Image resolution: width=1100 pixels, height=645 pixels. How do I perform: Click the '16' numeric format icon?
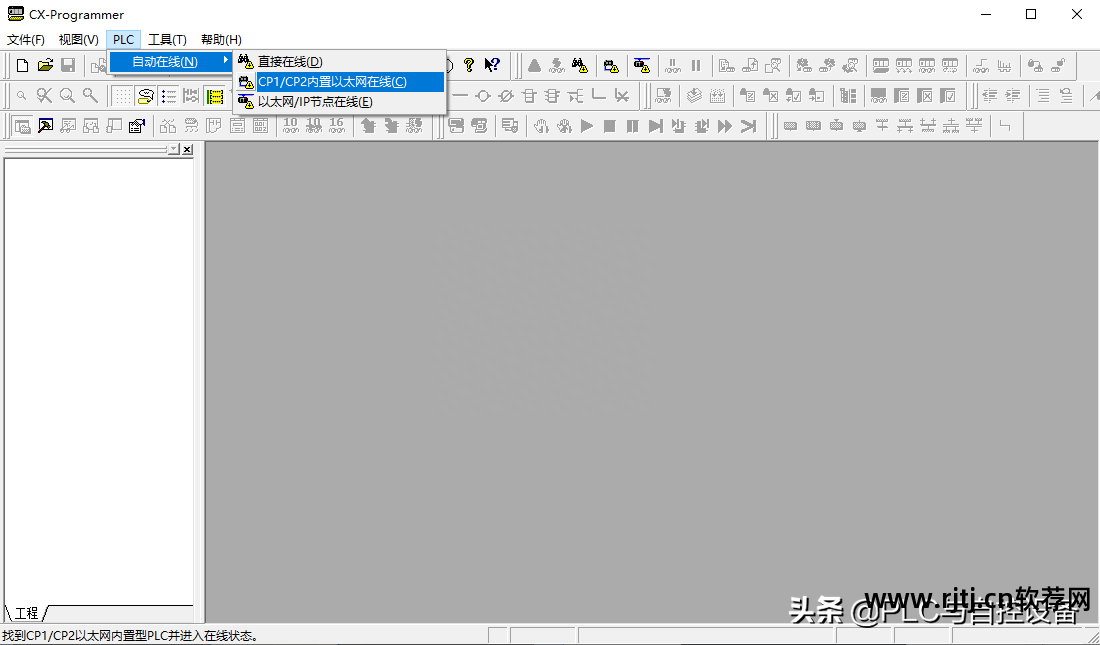[x=337, y=126]
